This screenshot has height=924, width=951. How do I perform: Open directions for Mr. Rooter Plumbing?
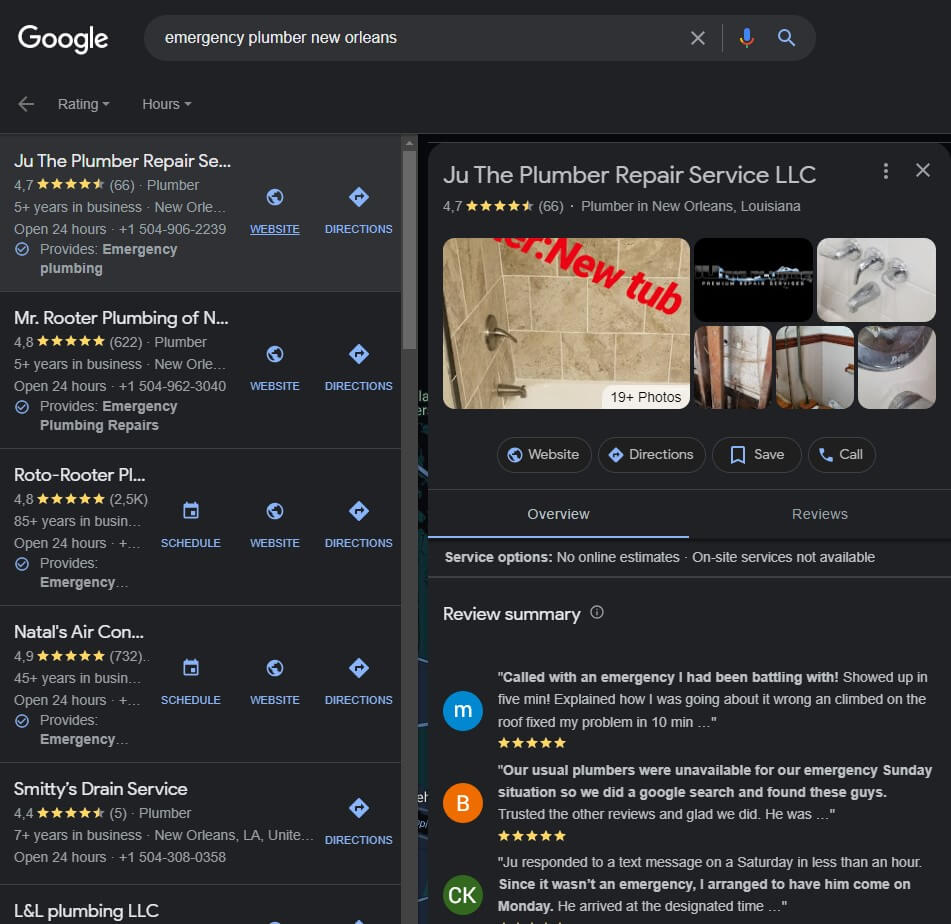tap(358, 366)
